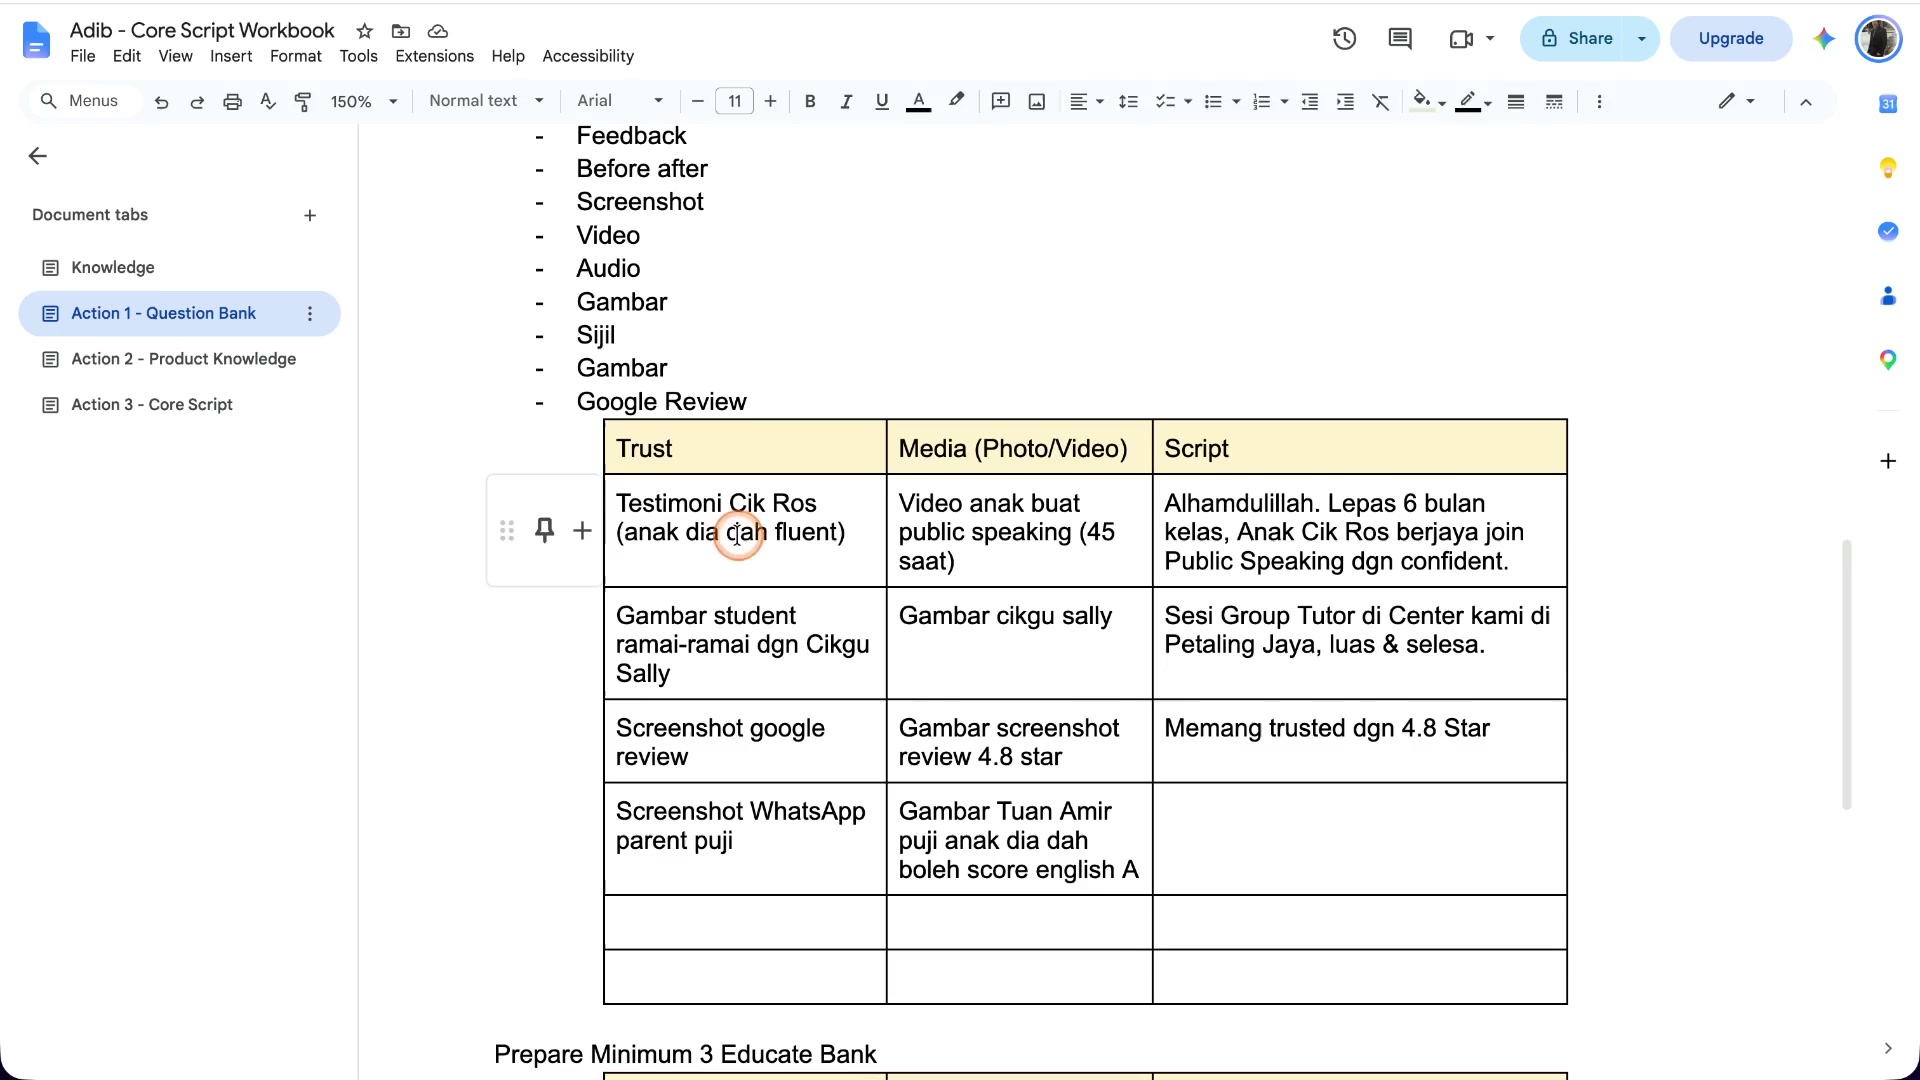Open options for Action 1 tab

[x=310, y=314]
